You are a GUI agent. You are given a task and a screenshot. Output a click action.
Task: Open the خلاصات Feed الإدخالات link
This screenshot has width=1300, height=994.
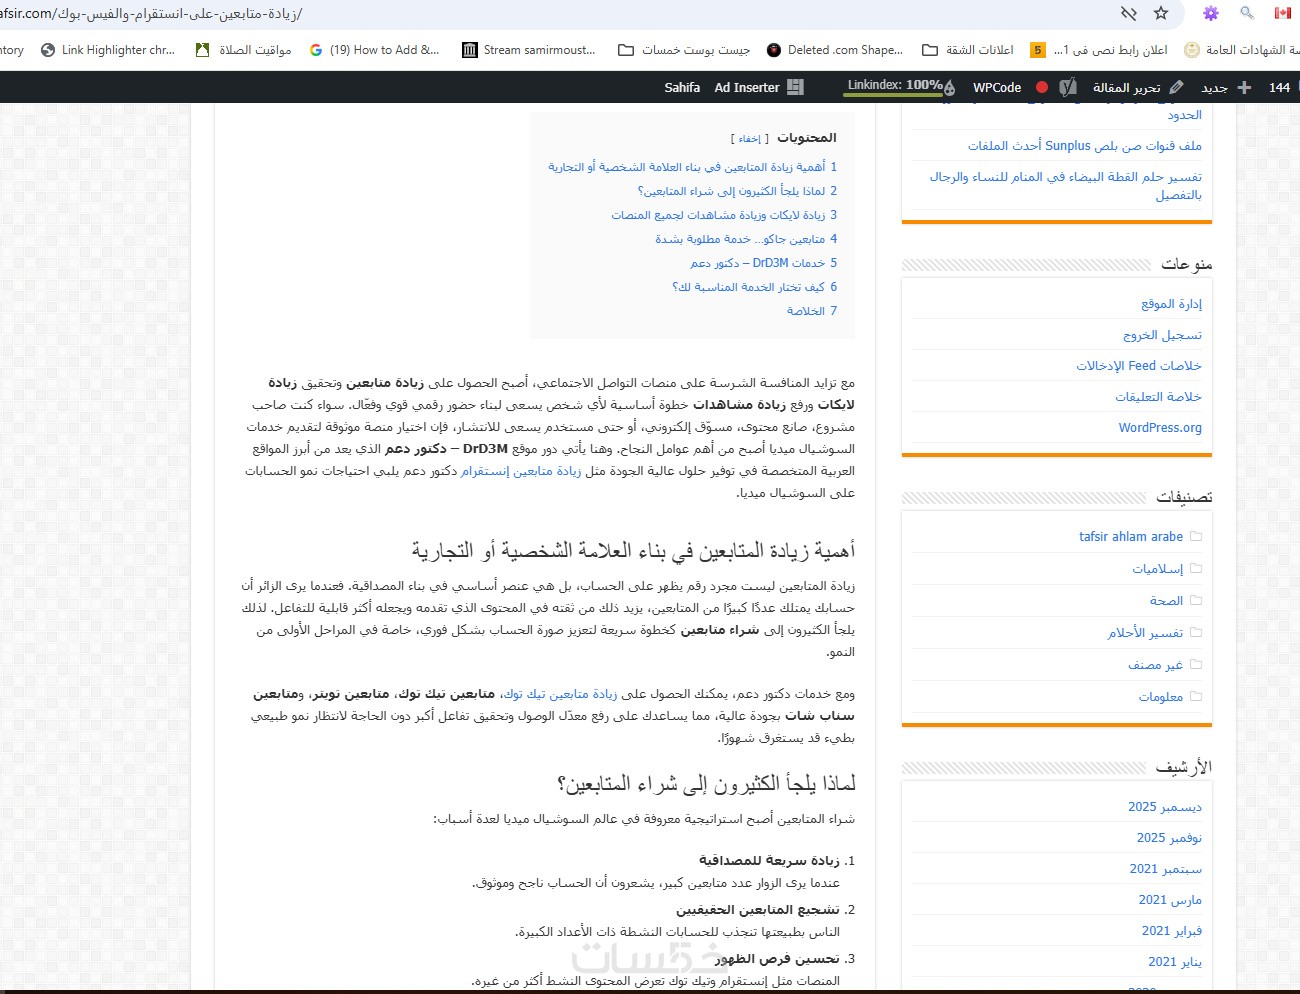click(x=1139, y=366)
